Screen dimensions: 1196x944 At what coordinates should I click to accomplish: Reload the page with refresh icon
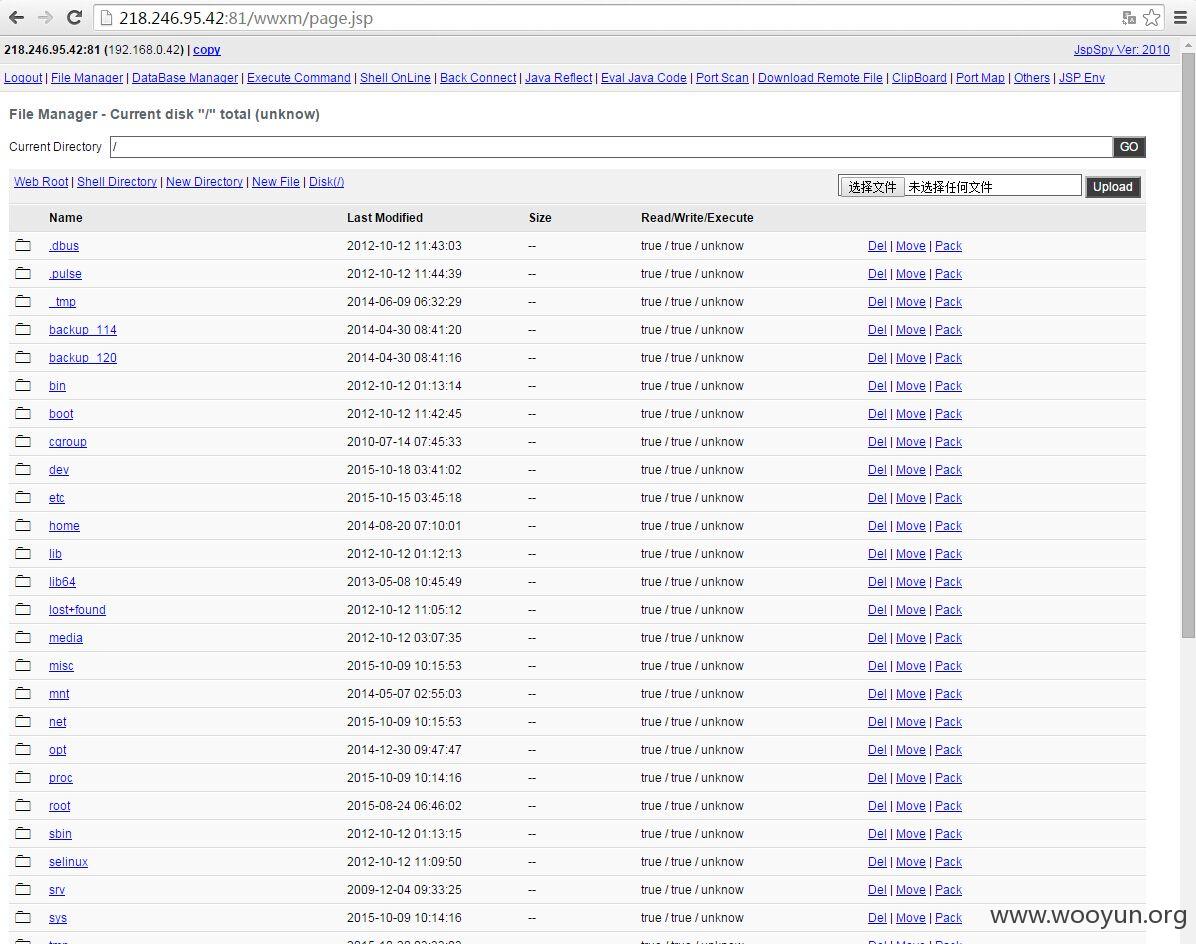tap(74, 18)
